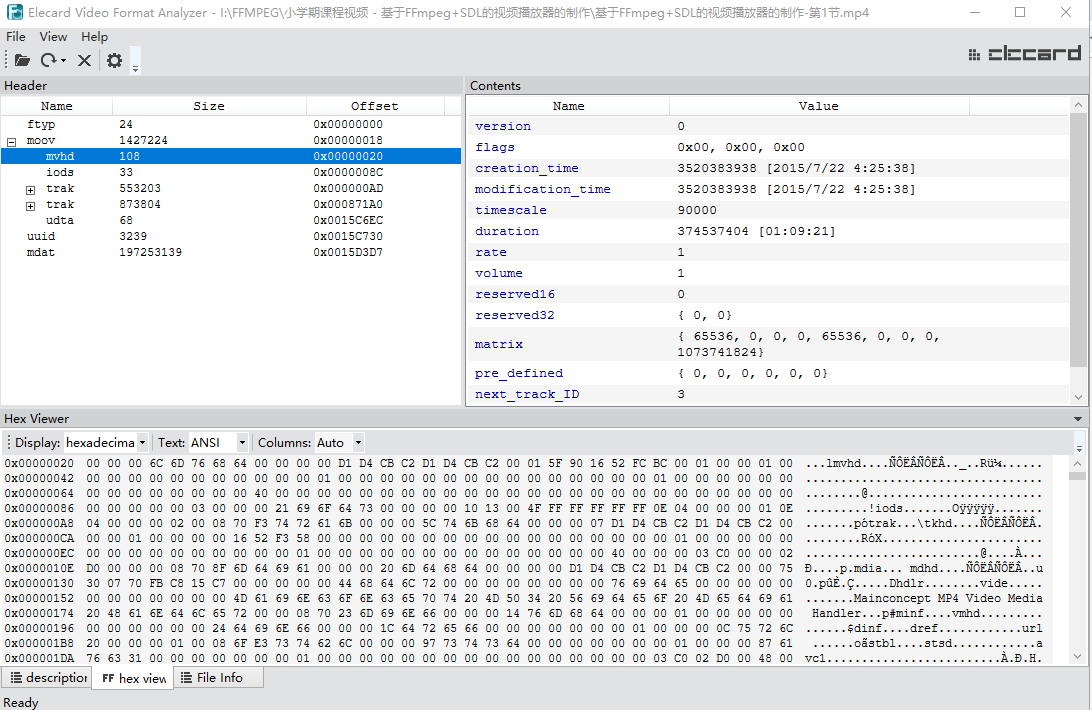Click the hex viewer scroll down arrow
This screenshot has width=1092, height=710.
[1077, 657]
